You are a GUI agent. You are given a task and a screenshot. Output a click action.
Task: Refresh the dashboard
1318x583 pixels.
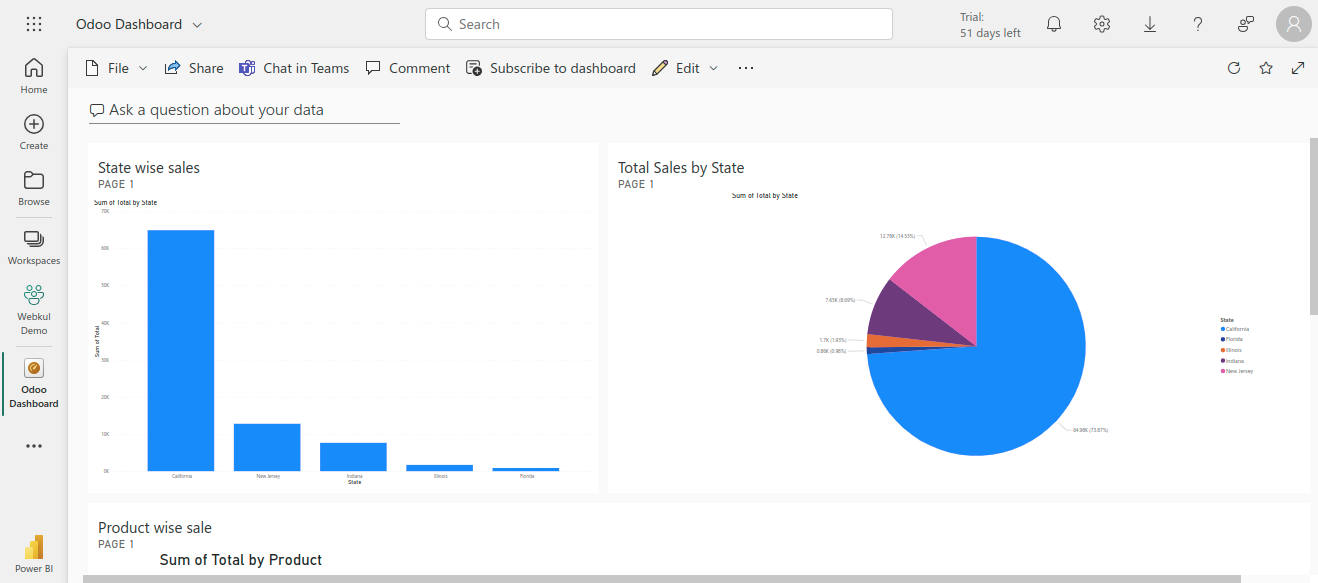[1233, 67]
